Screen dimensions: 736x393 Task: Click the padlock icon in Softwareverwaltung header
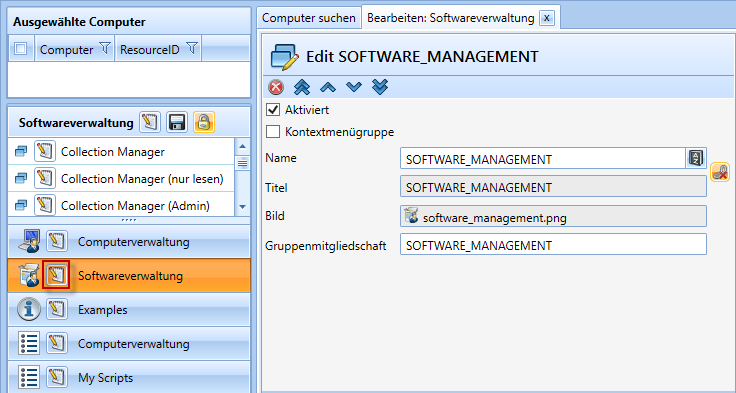coord(204,123)
